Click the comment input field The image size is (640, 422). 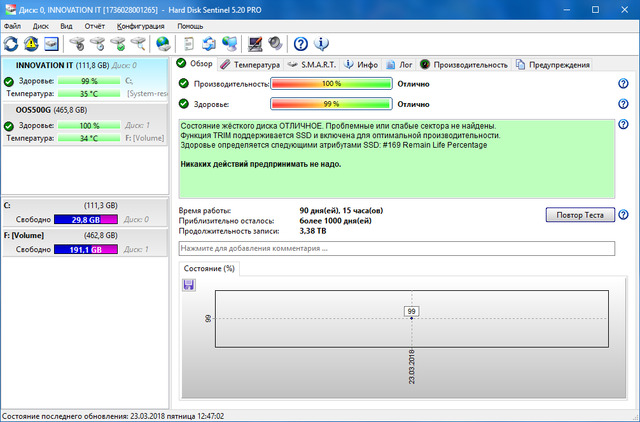click(395, 248)
